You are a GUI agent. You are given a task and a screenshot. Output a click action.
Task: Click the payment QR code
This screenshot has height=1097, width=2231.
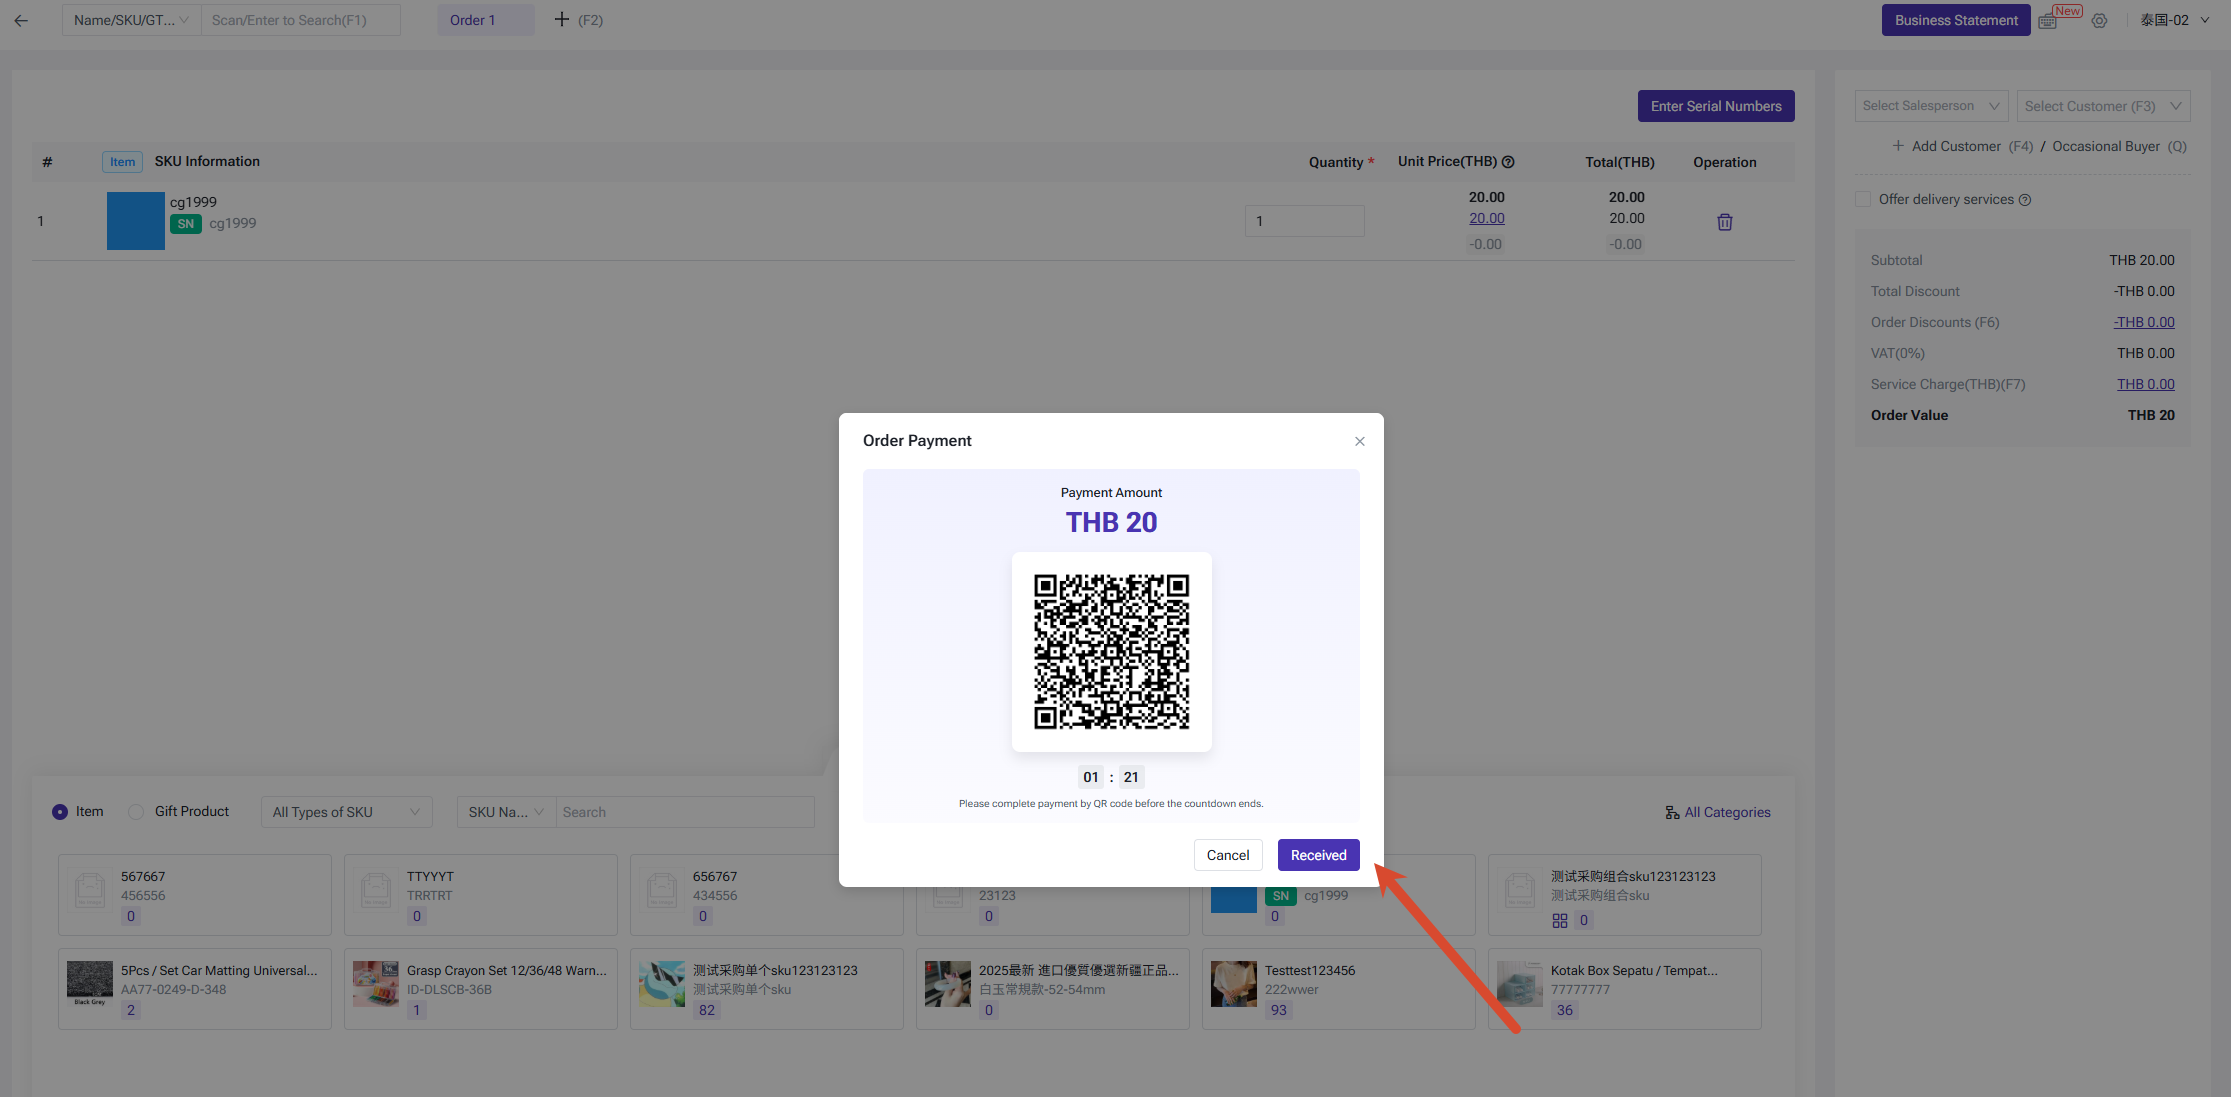(1112, 652)
